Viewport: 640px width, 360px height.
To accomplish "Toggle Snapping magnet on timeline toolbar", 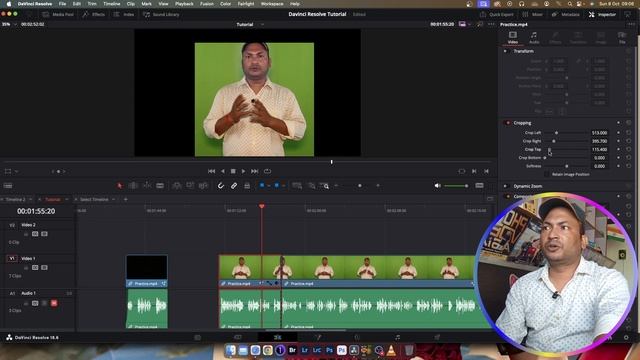I will click(x=220, y=186).
